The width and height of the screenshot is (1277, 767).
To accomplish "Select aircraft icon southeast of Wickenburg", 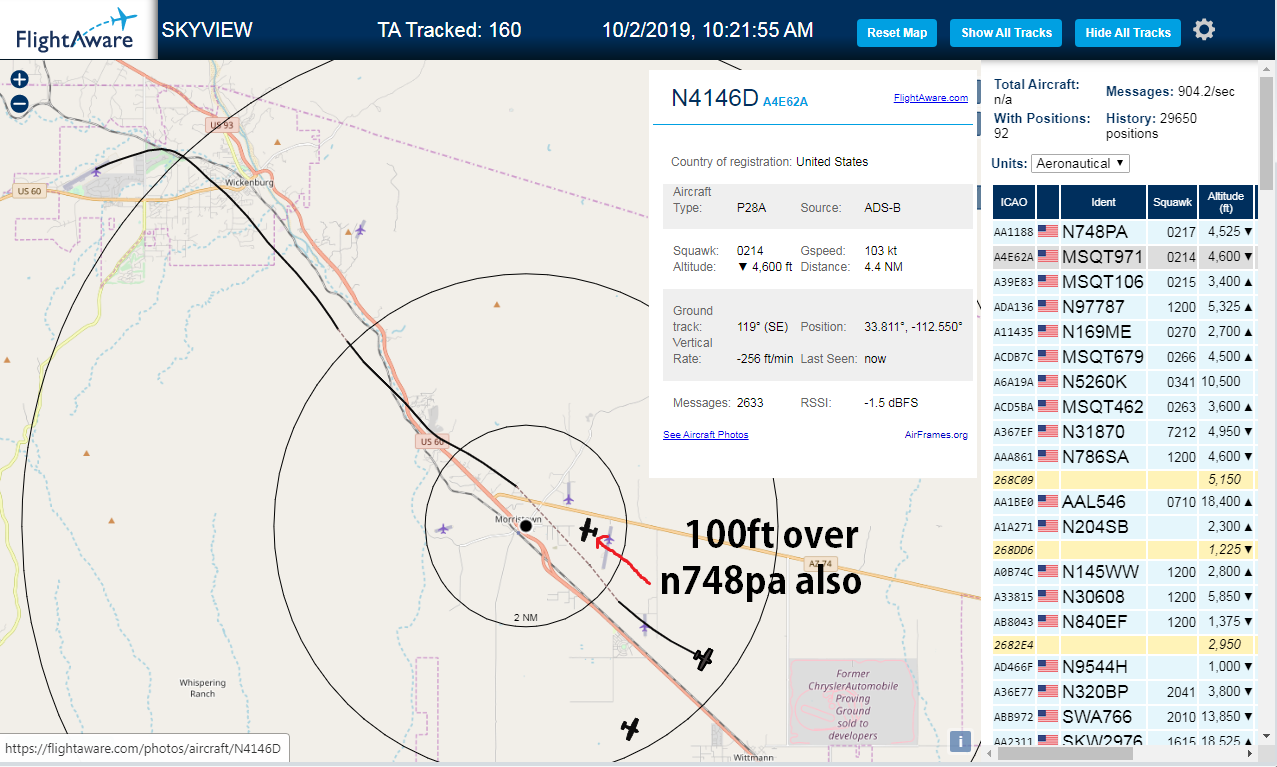I will (x=360, y=230).
